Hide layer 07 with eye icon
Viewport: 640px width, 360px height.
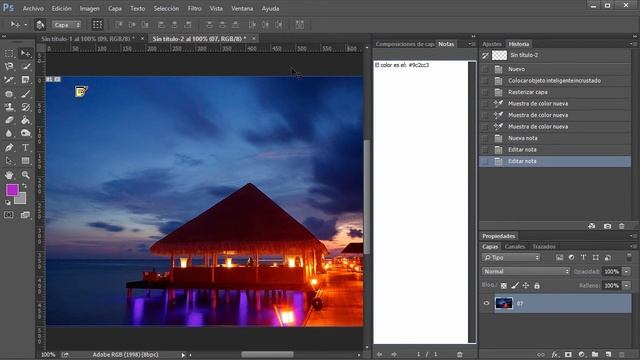pyautogui.click(x=486, y=303)
